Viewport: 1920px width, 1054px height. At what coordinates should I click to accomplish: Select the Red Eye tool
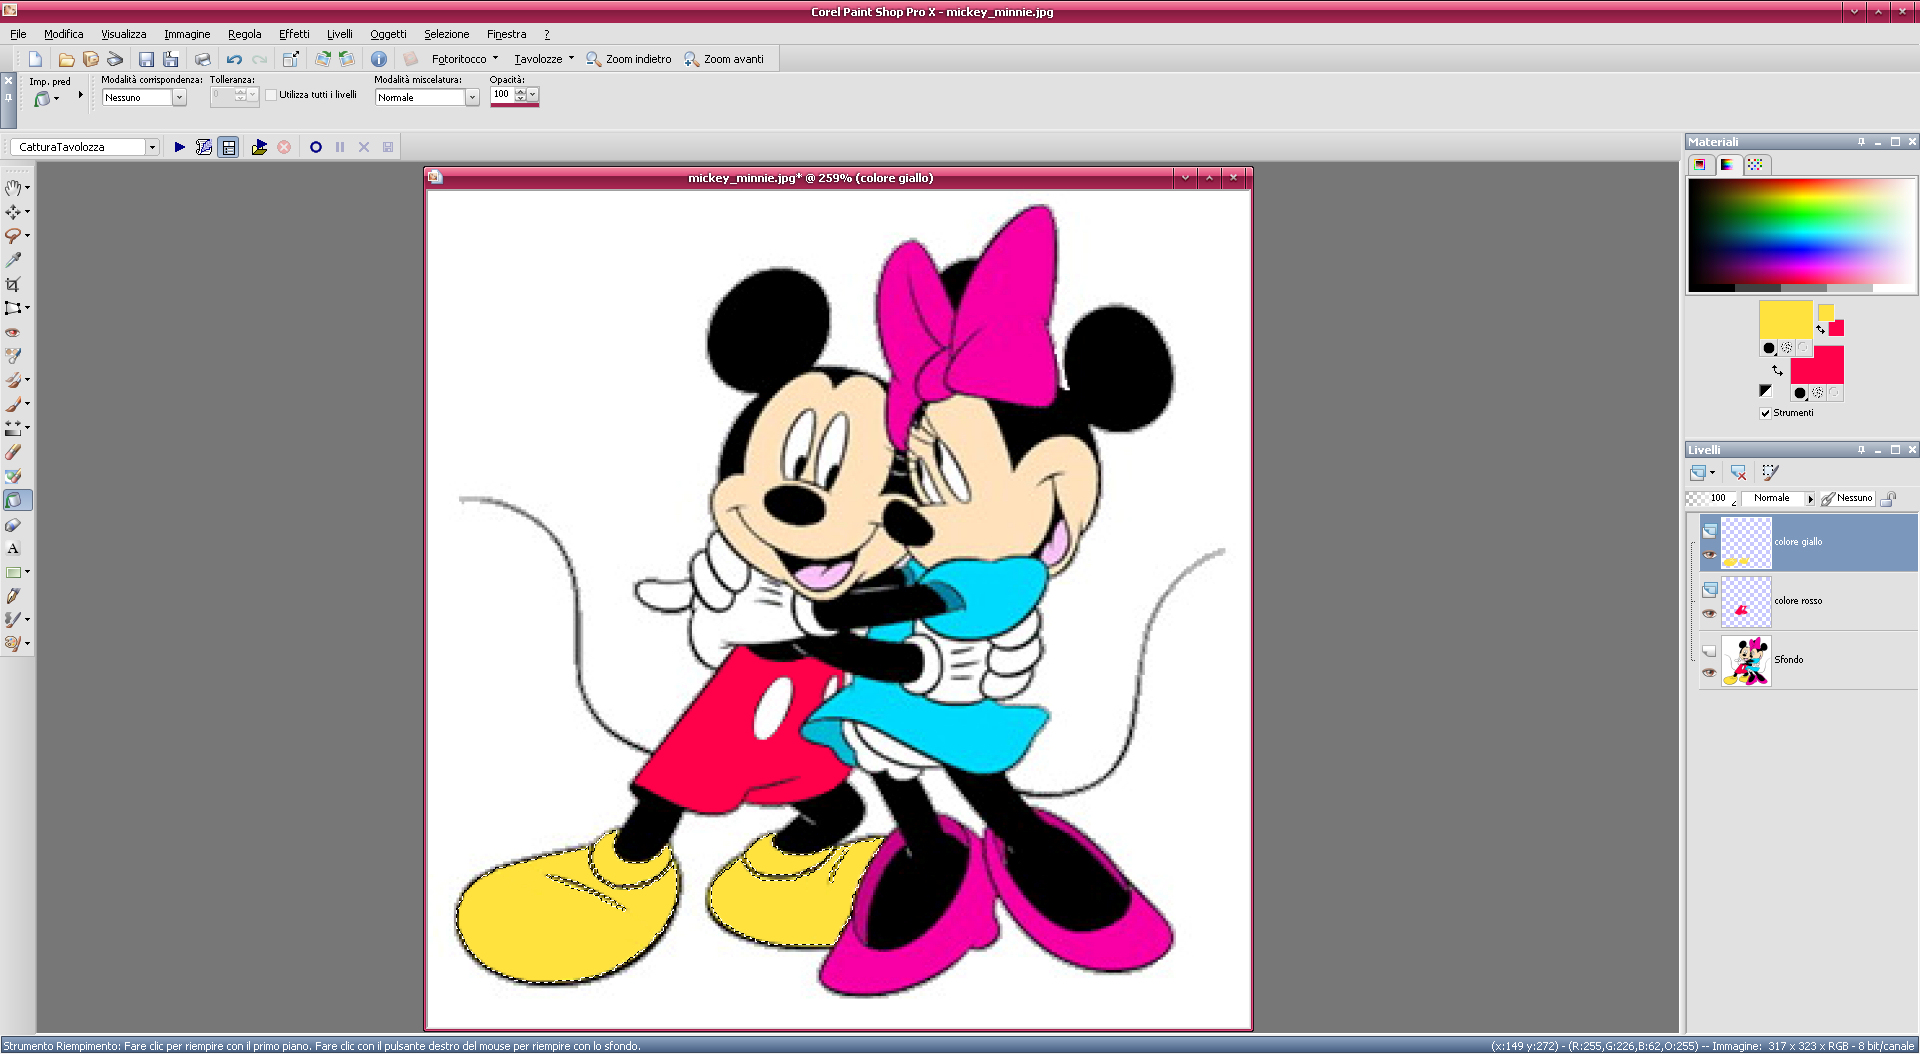coord(13,331)
